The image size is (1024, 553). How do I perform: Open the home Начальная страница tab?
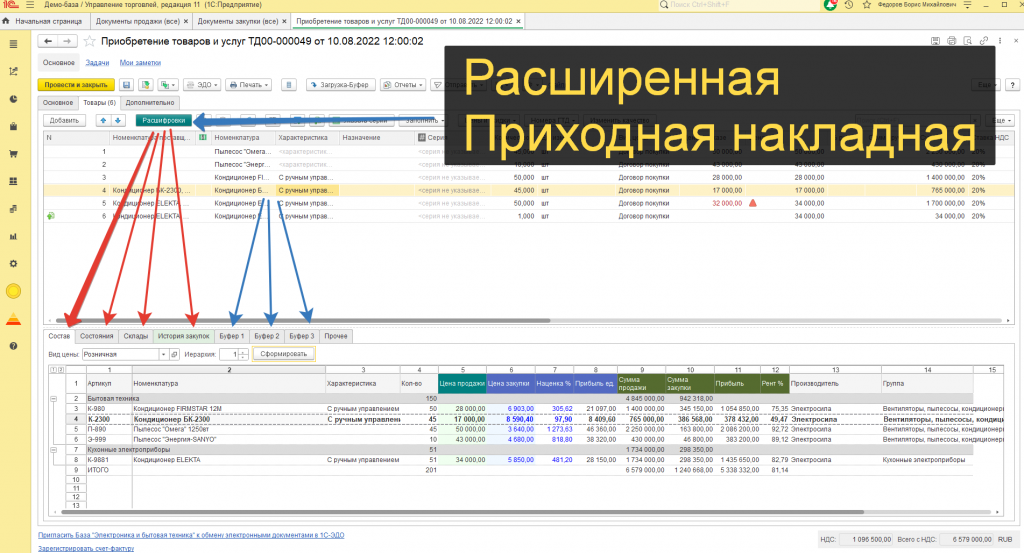coord(43,22)
